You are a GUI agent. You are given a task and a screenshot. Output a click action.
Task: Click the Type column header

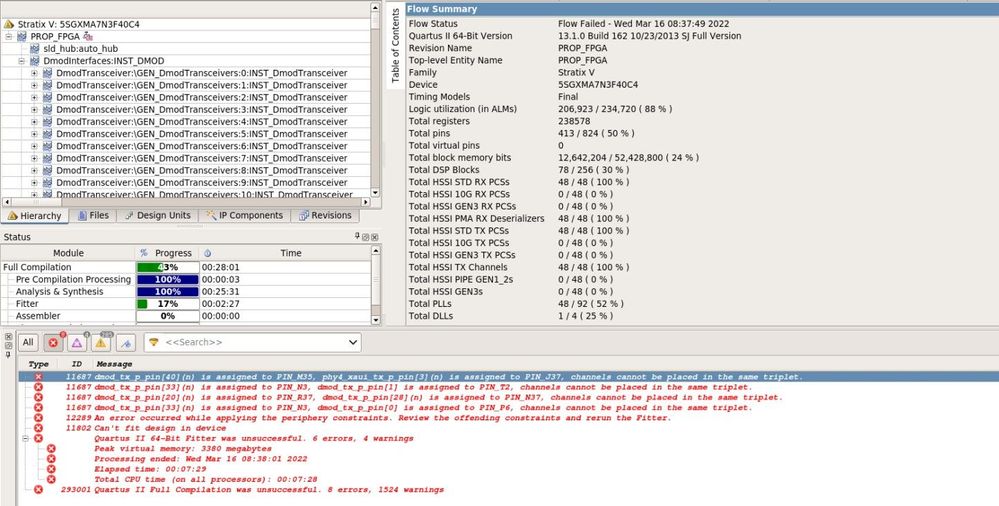[38, 364]
